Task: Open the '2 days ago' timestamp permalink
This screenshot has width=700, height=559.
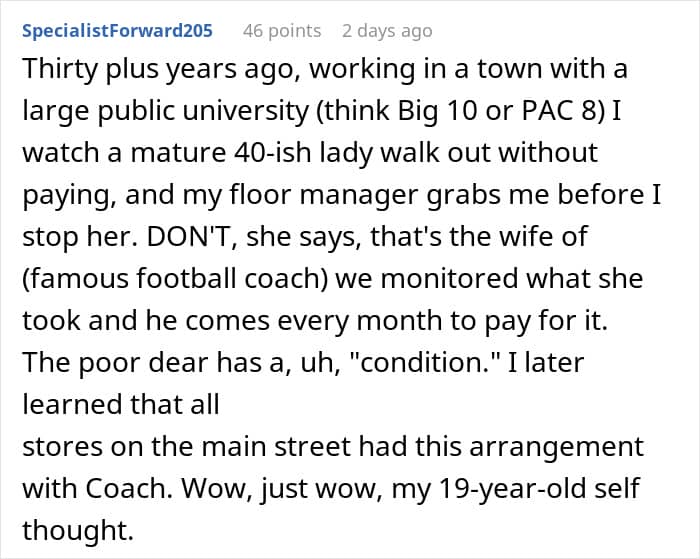Action: click(x=386, y=30)
